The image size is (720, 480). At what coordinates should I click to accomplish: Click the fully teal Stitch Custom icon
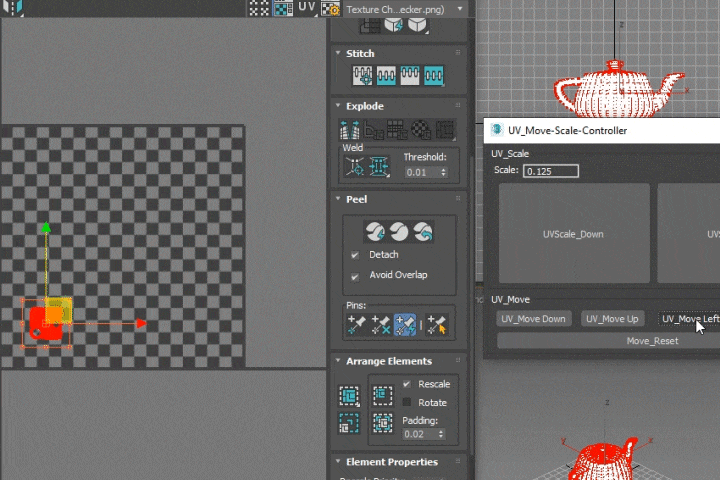click(433, 75)
